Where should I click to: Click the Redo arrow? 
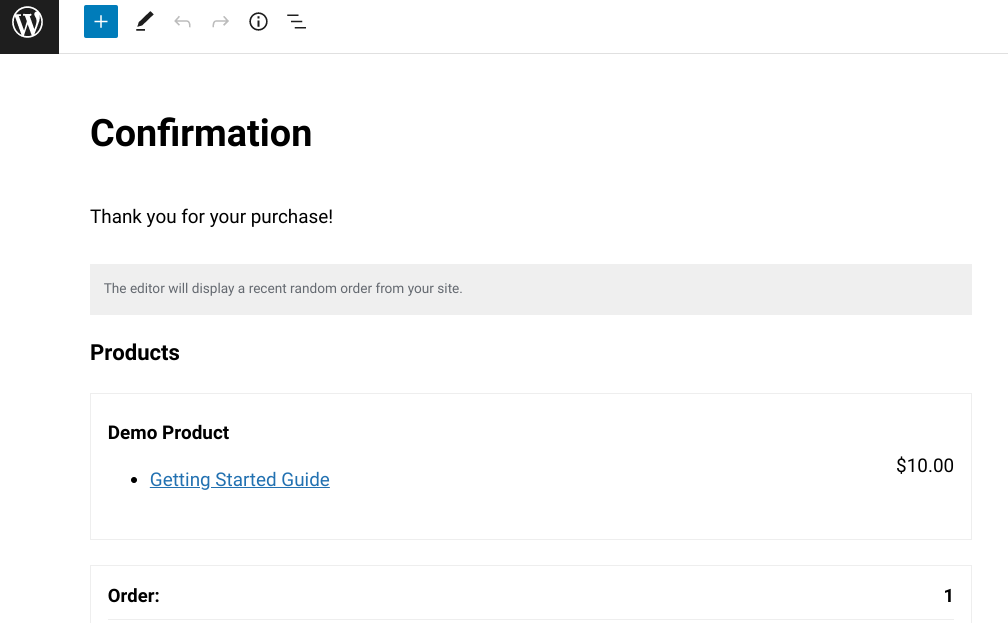pos(220,21)
